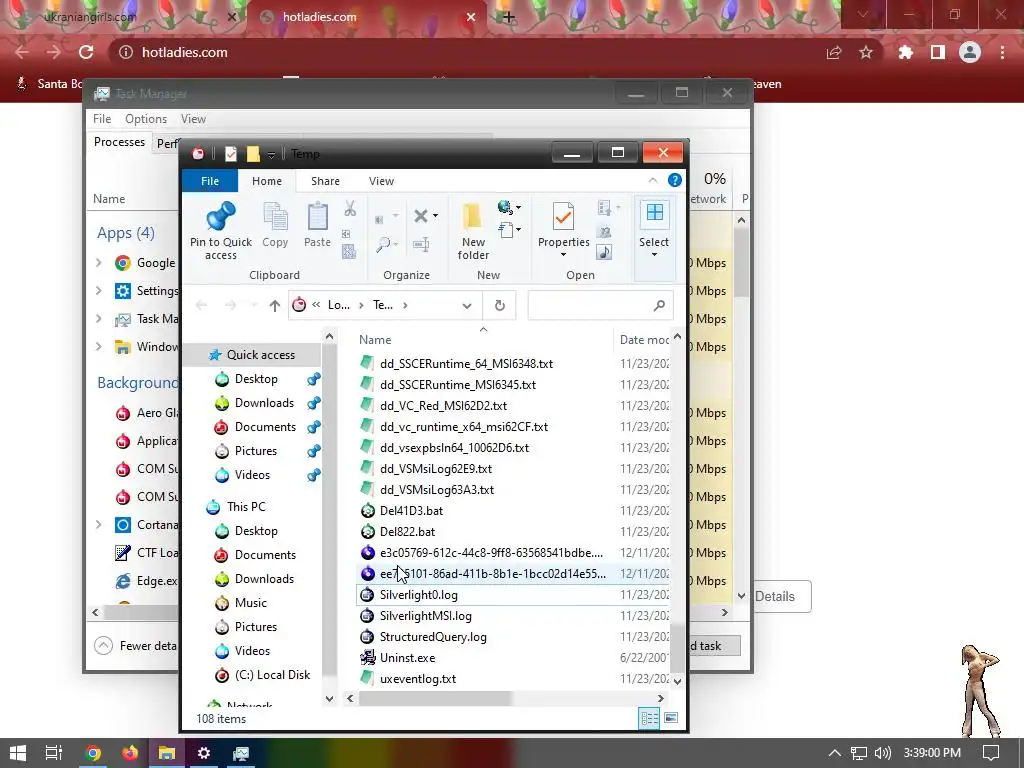Image resolution: width=1024 pixels, height=768 pixels.
Task: Select StructuredQuery.log file
Action: pyautogui.click(x=433, y=637)
